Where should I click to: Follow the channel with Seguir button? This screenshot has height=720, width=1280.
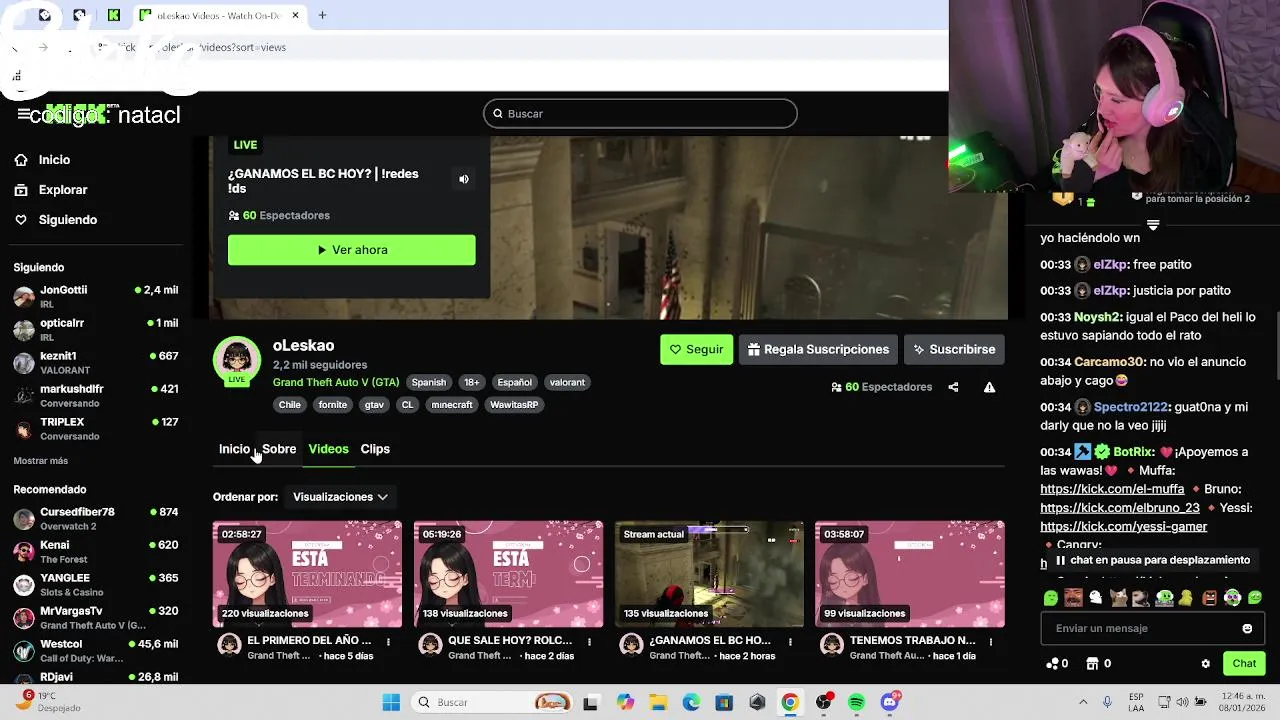click(x=696, y=349)
